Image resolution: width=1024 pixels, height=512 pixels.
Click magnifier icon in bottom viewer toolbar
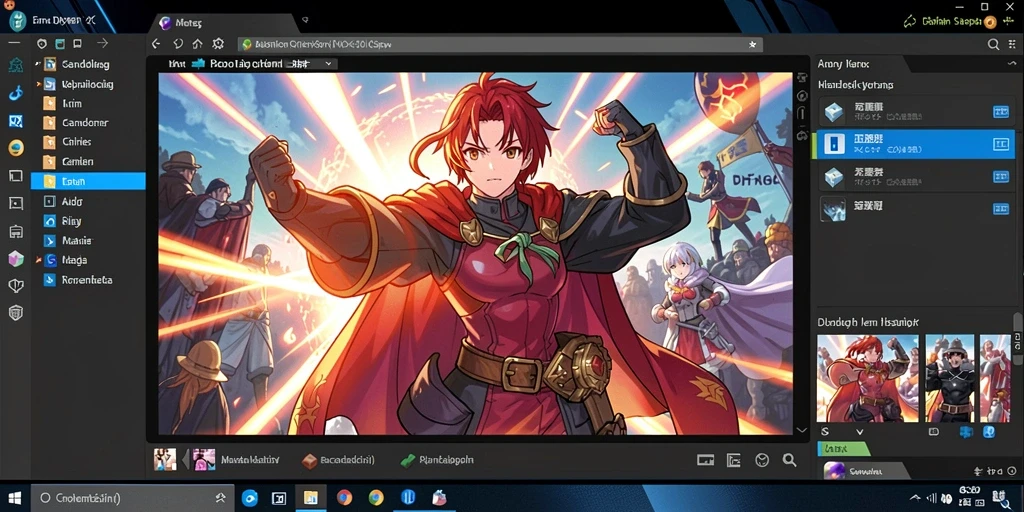tap(790, 460)
